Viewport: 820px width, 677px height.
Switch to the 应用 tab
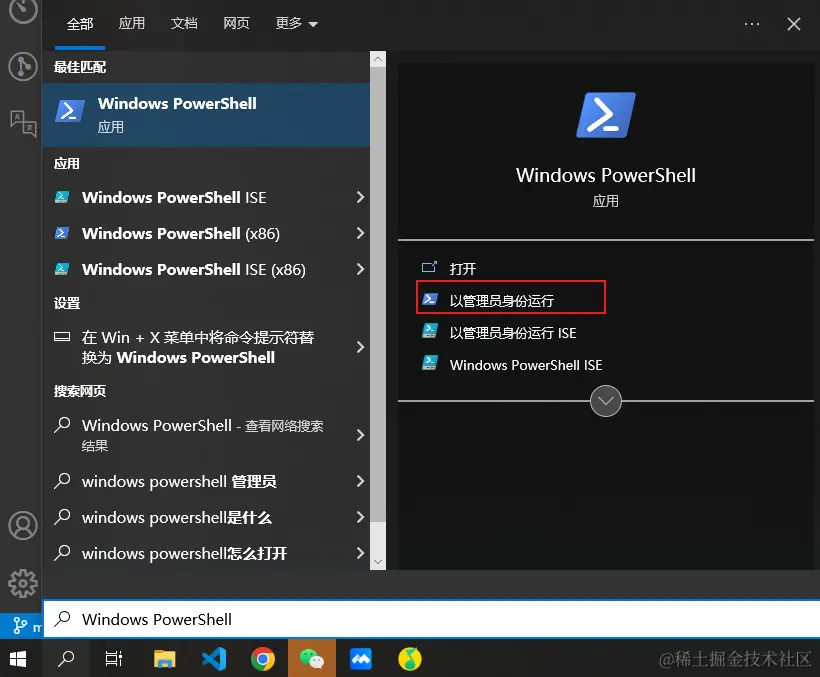click(132, 23)
